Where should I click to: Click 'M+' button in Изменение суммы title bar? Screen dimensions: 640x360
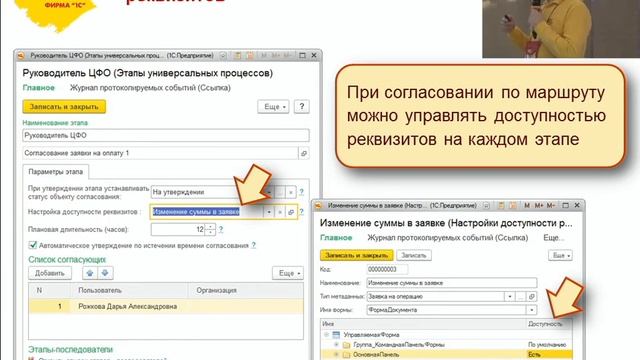tap(539, 205)
